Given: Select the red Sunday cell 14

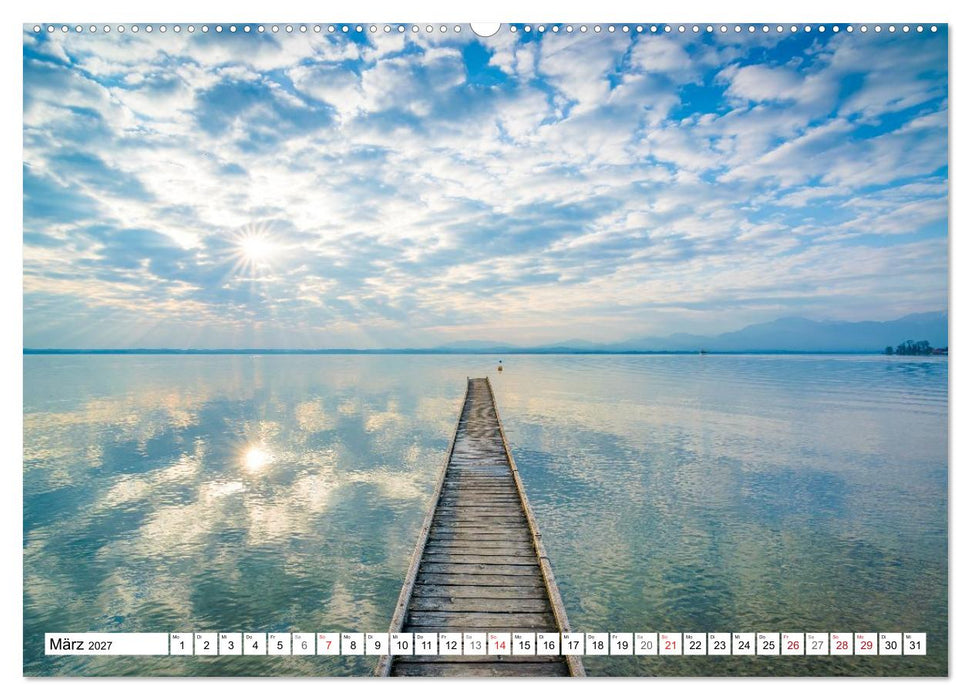Looking at the screenshot, I should click(499, 644).
